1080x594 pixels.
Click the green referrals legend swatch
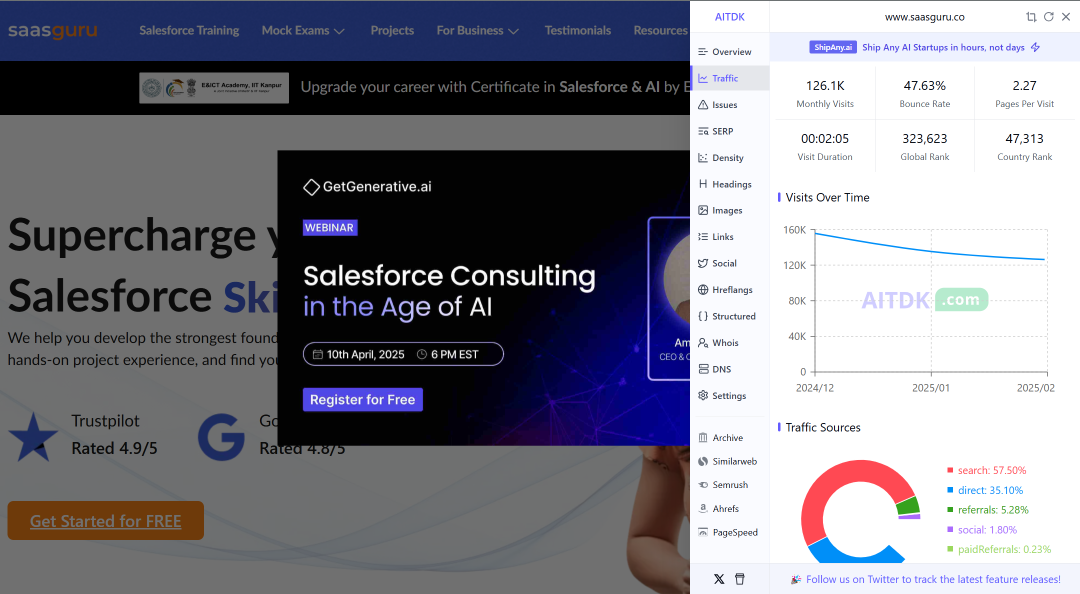click(950, 510)
